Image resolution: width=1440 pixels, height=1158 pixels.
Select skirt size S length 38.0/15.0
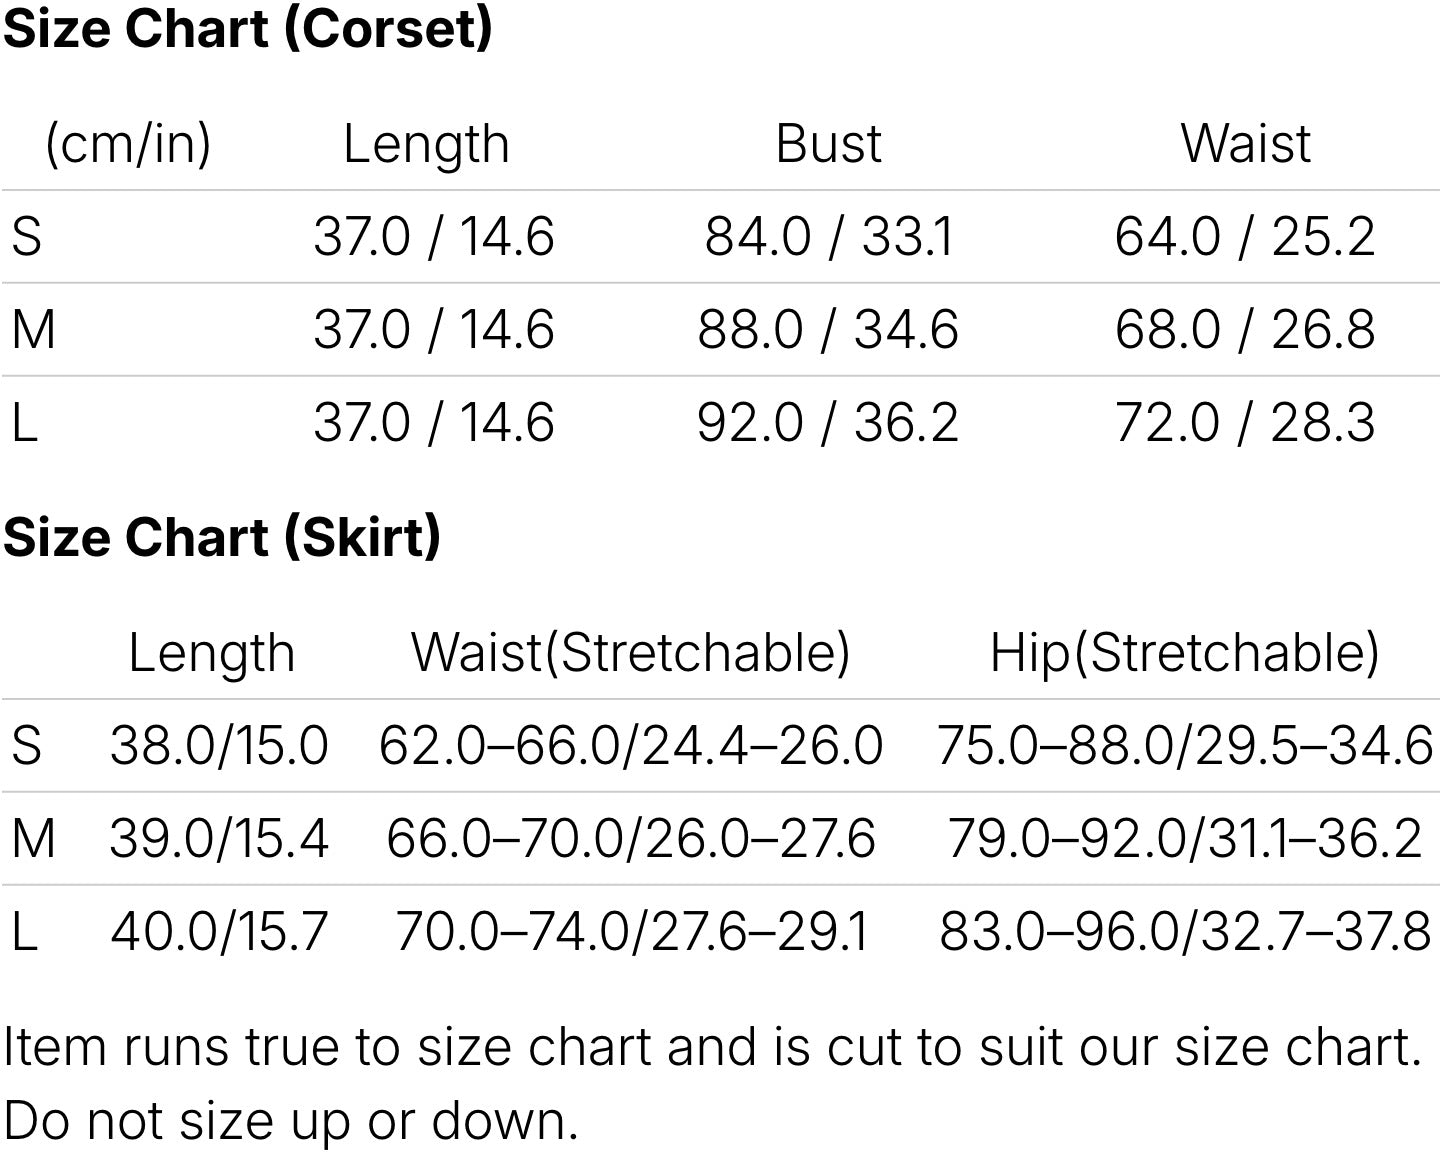(x=219, y=746)
